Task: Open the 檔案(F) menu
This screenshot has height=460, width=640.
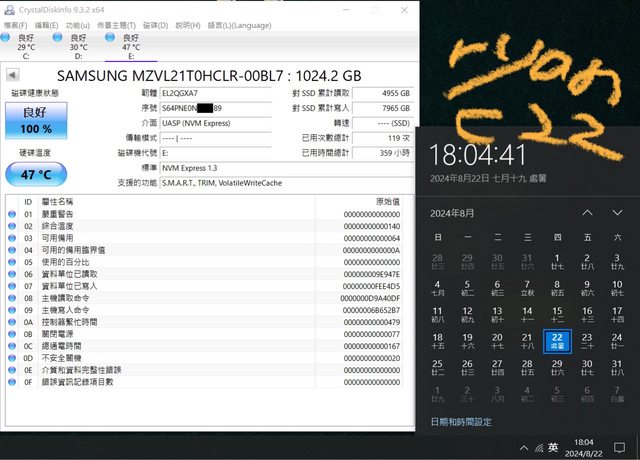Action: point(16,24)
